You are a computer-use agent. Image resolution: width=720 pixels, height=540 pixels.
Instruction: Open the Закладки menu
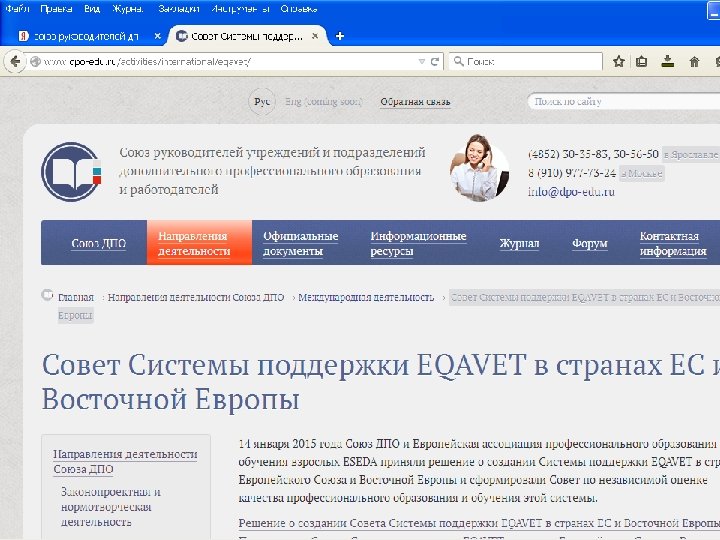click(179, 9)
